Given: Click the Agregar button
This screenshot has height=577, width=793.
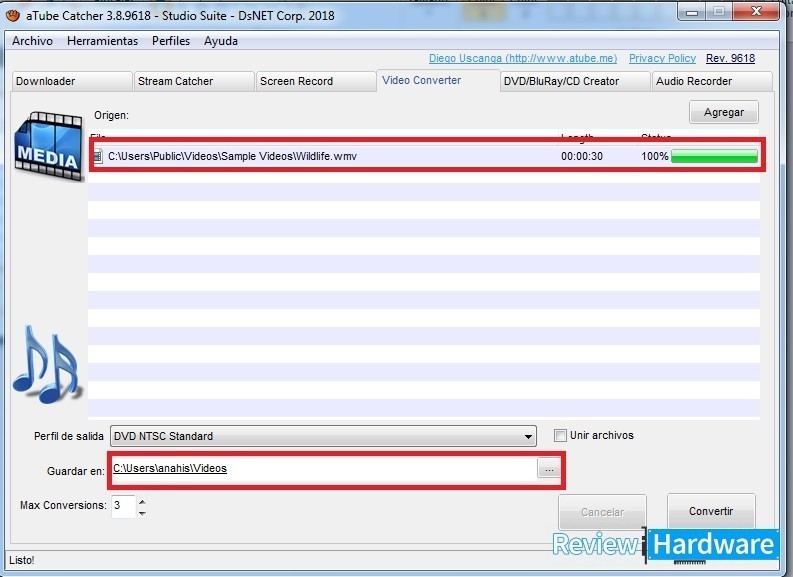Looking at the screenshot, I should tap(724, 112).
